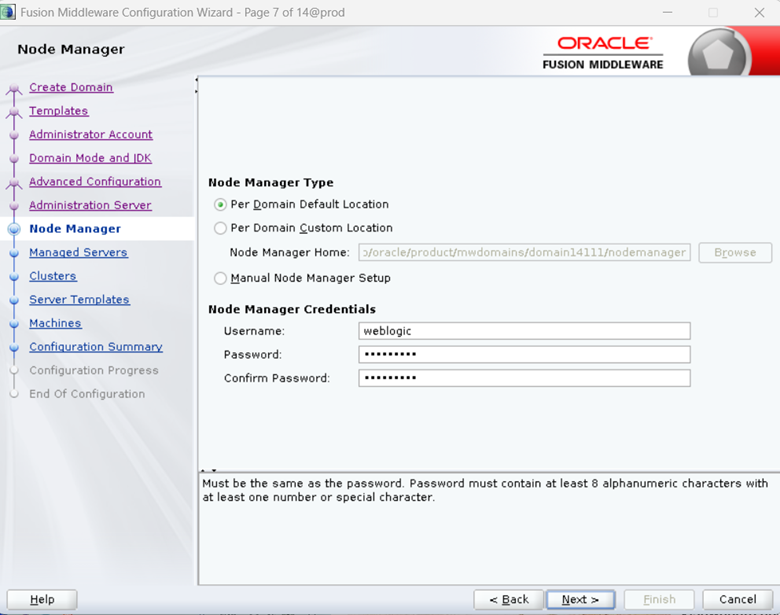Open the Advanced Configuration step

[95, 182]
